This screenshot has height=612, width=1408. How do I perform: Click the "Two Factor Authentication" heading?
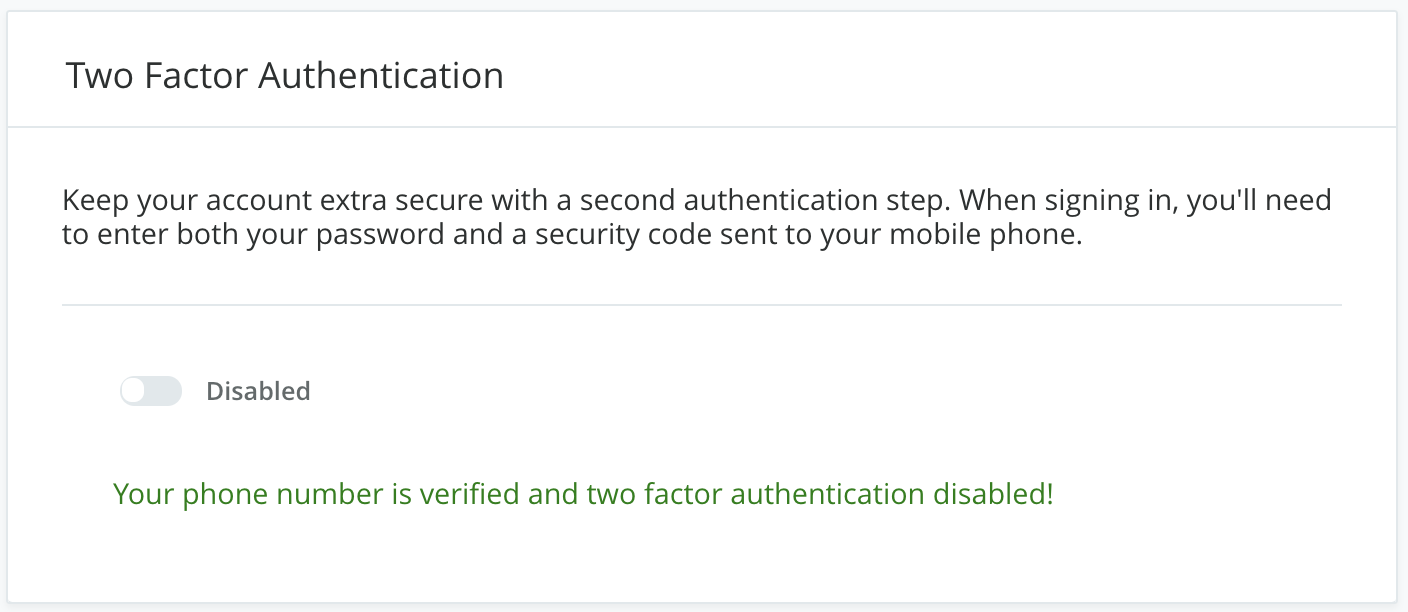pos(284,76)
